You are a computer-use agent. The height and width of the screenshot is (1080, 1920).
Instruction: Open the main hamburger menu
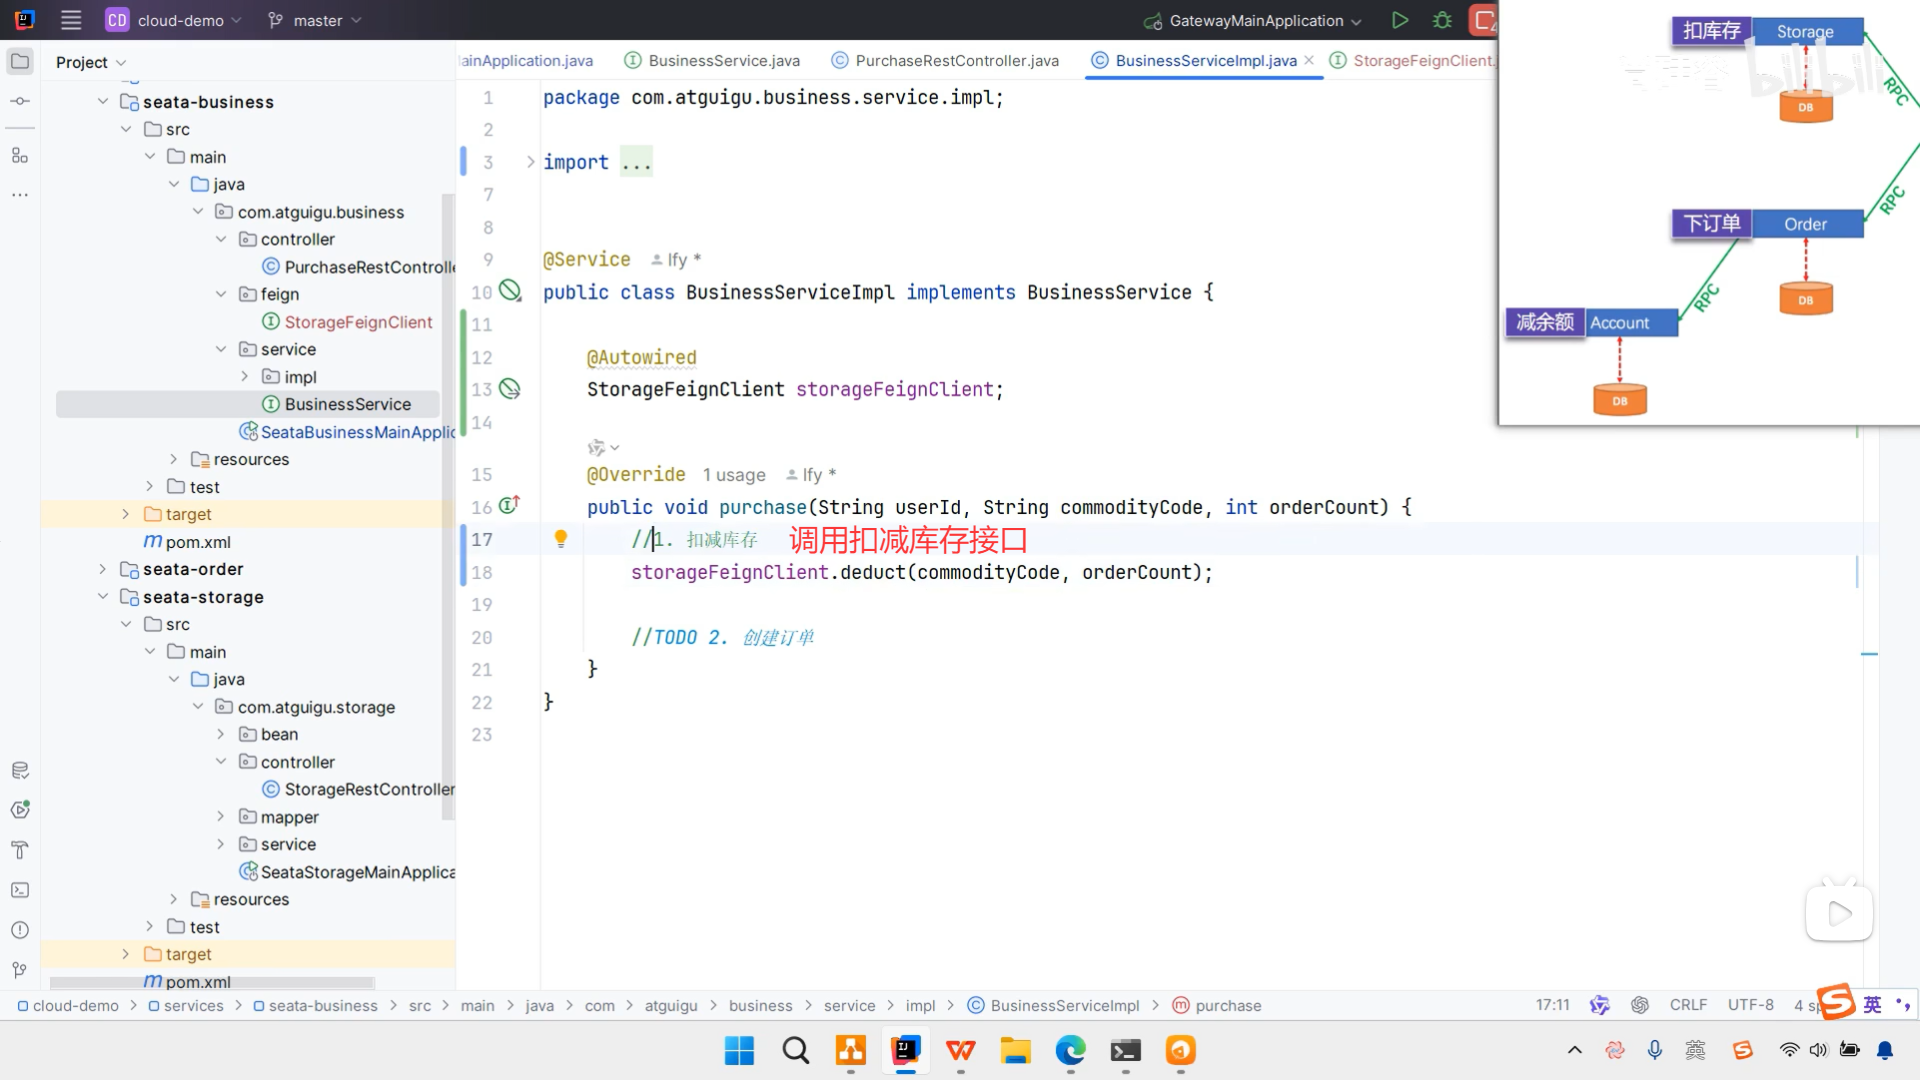71,20
